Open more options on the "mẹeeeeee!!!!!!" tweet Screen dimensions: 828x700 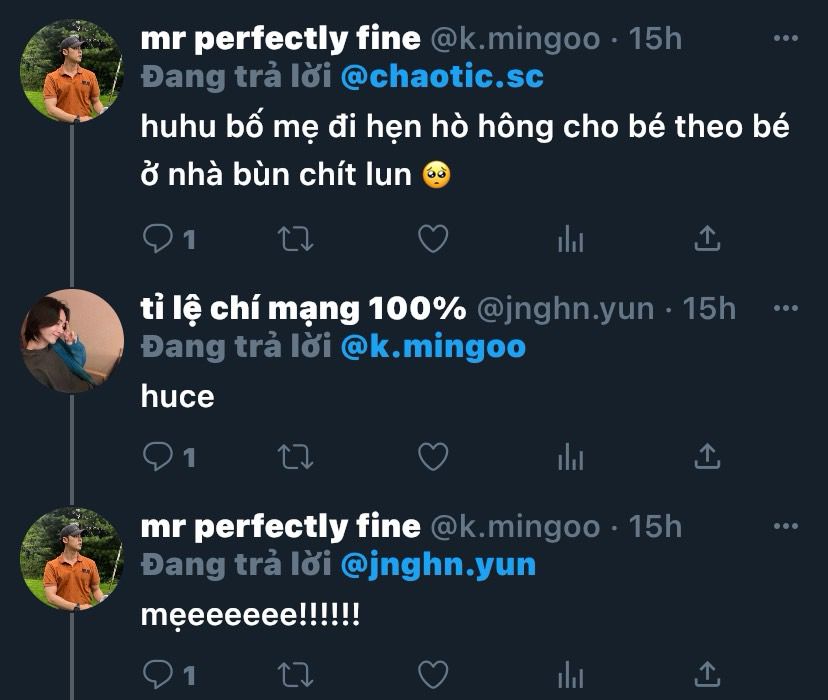[x=787, y=525]
